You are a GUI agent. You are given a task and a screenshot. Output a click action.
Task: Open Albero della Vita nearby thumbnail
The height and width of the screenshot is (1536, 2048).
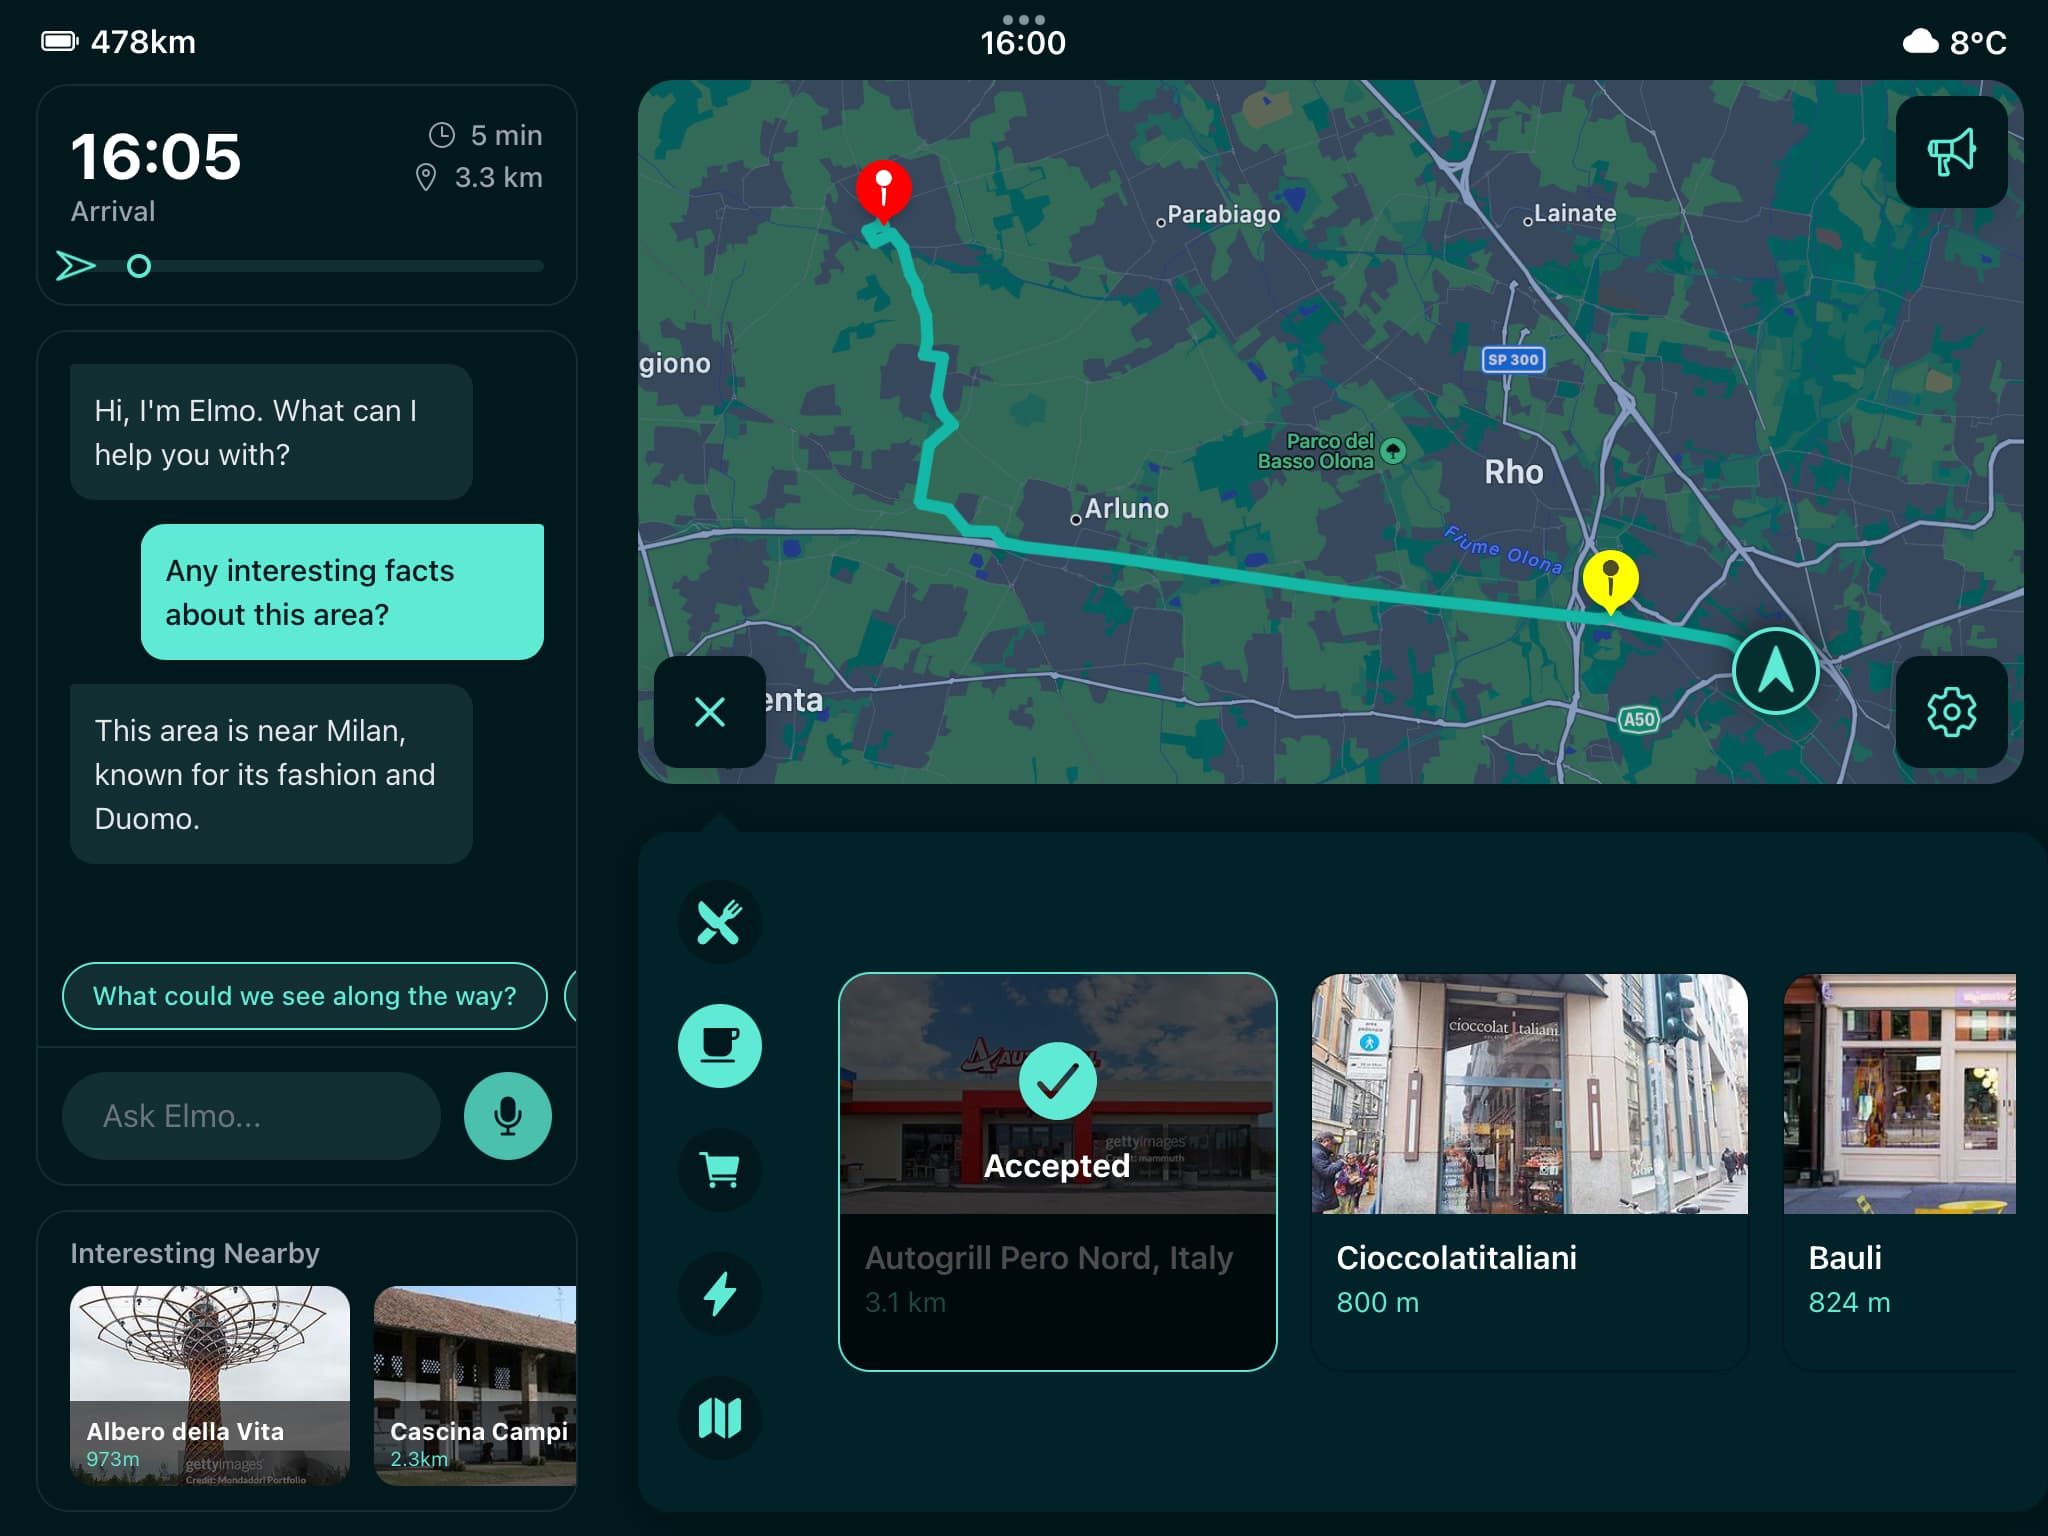pos(210,1385)
